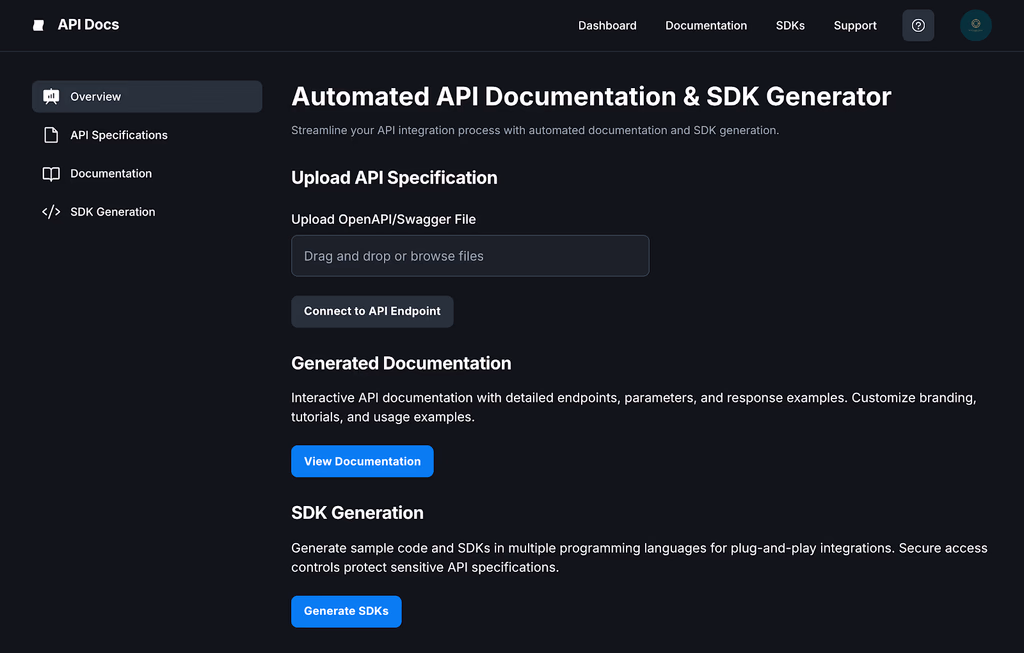The height and width of the screenshot is (653, 1024).
Task: Select Documentation label in the sidebar
Action: pos(111,174)
